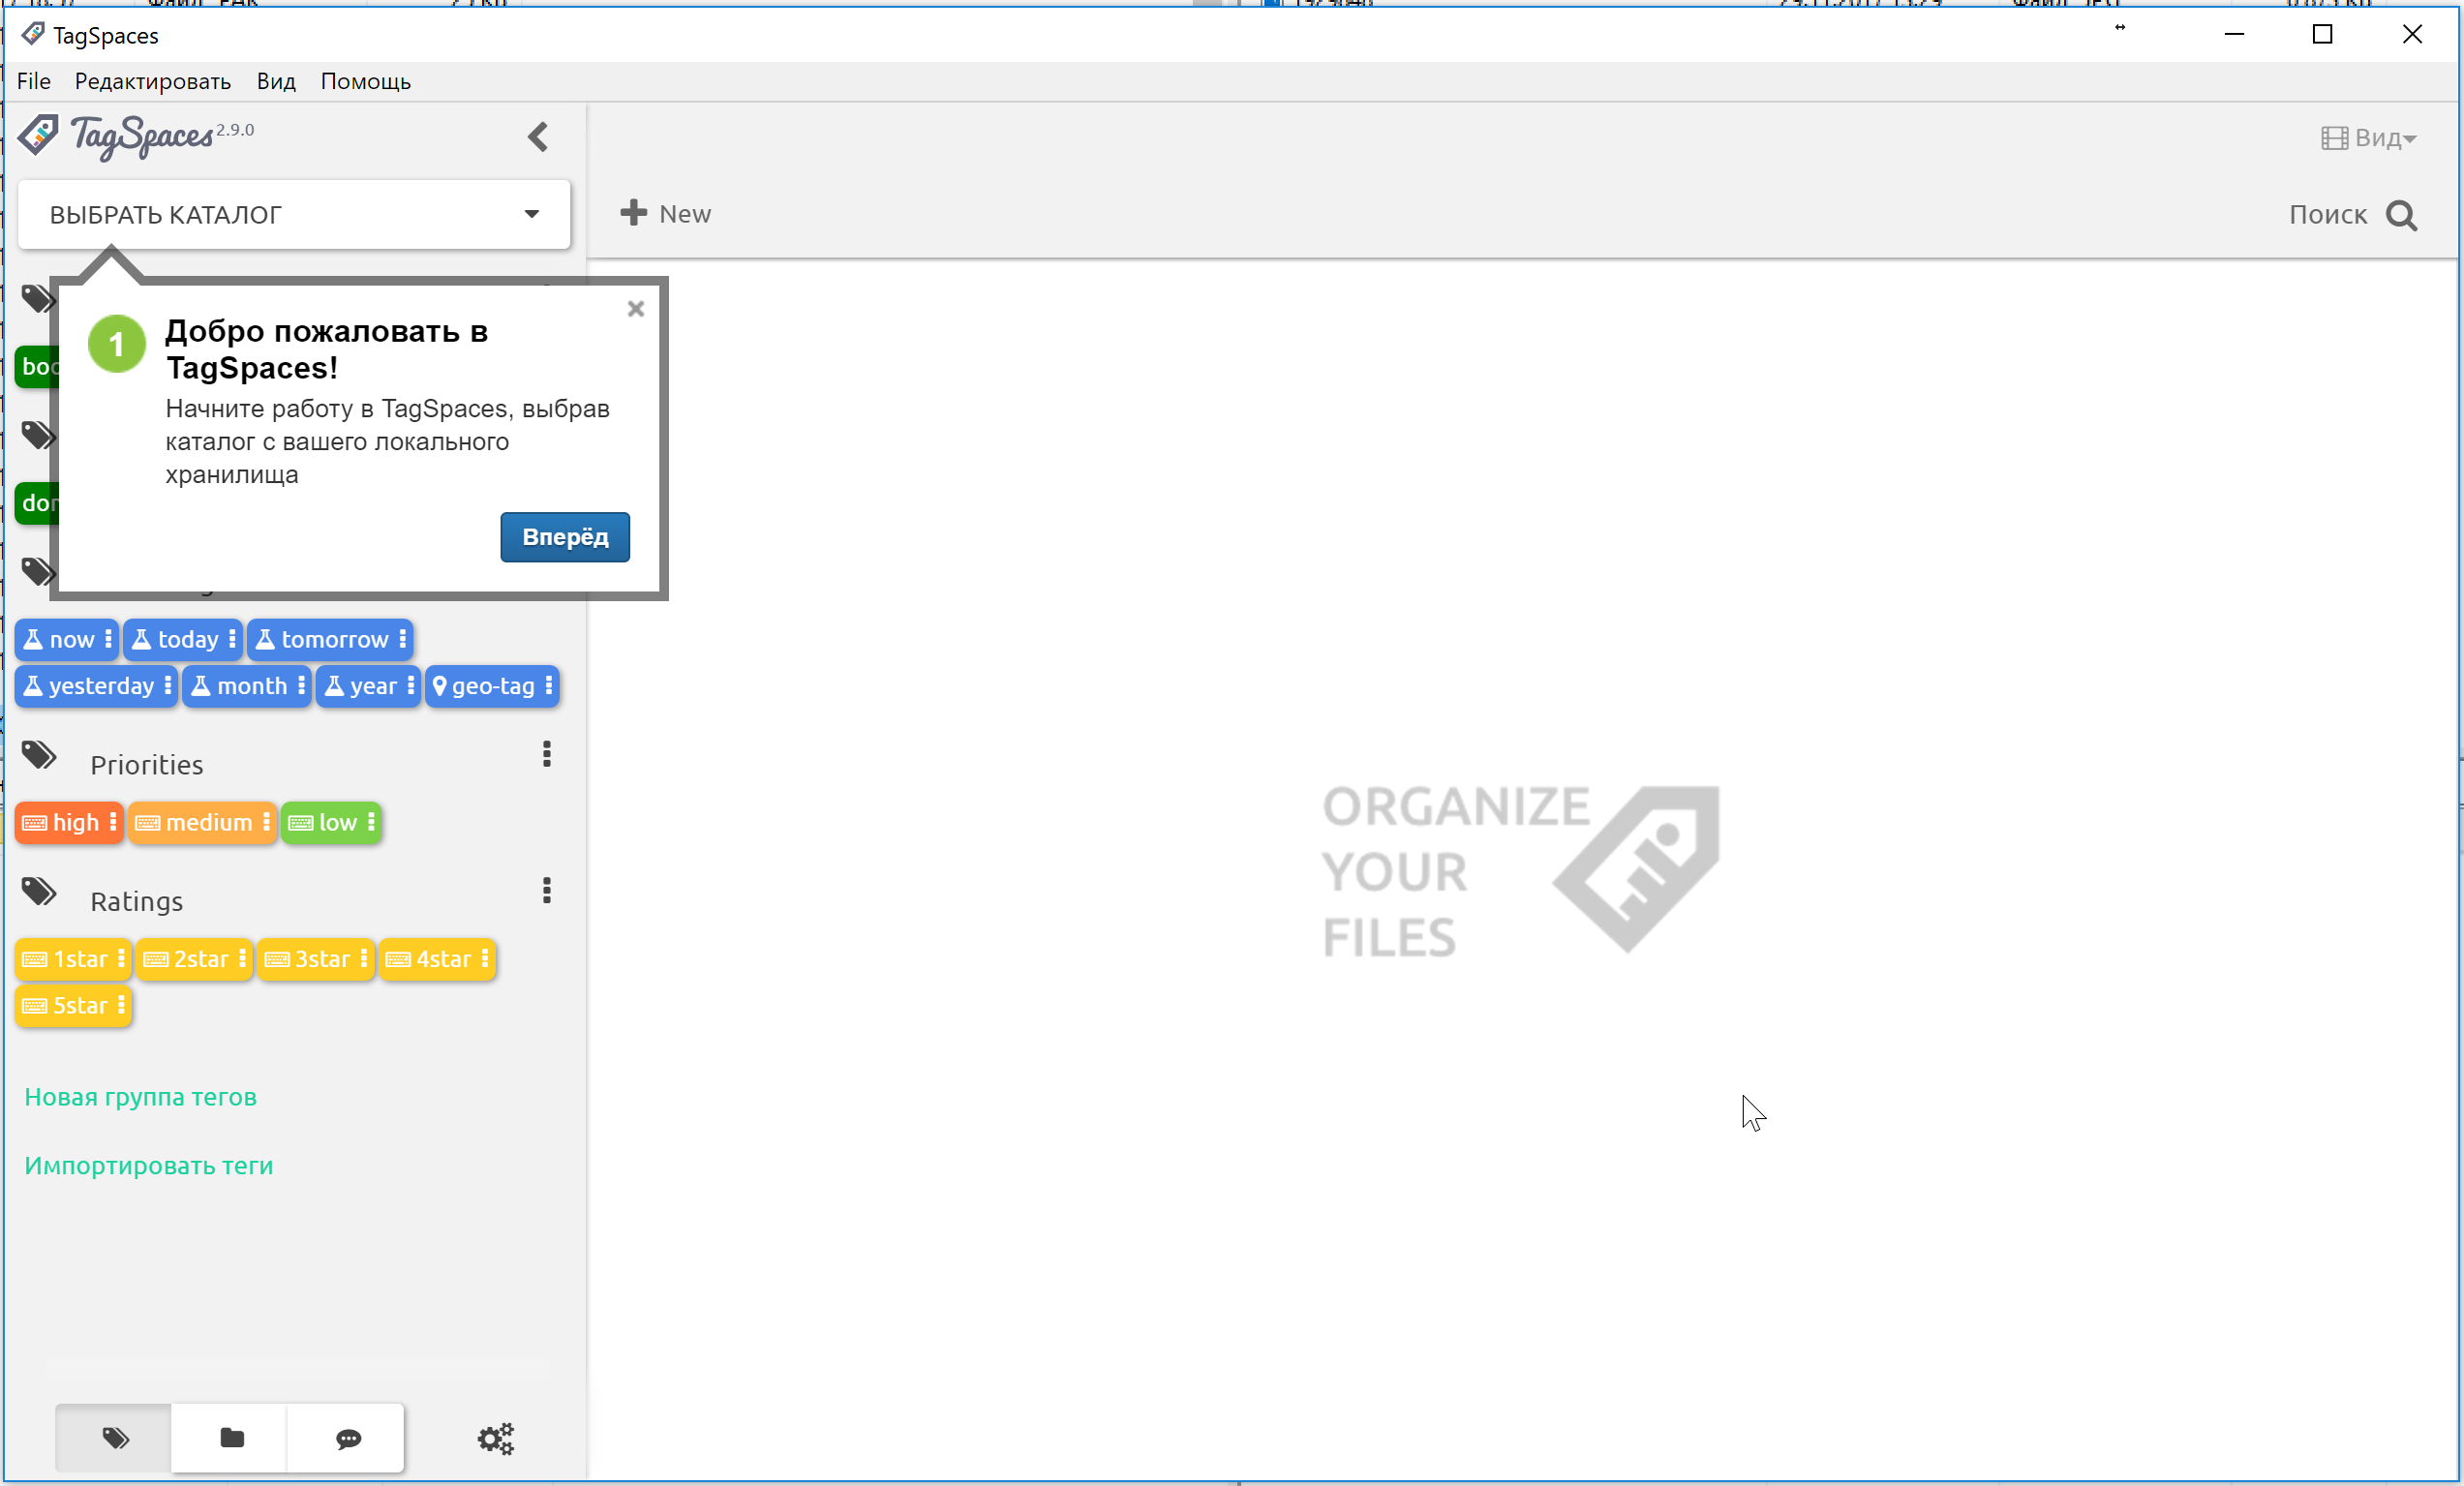Click the TagSpaces title bar app icon
2464x1486 pixels.
coord(32,35)
